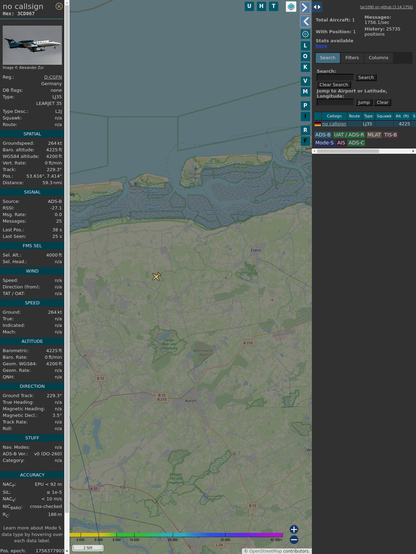Click the LJ35 type cell in table

click(x=368, y=124)
